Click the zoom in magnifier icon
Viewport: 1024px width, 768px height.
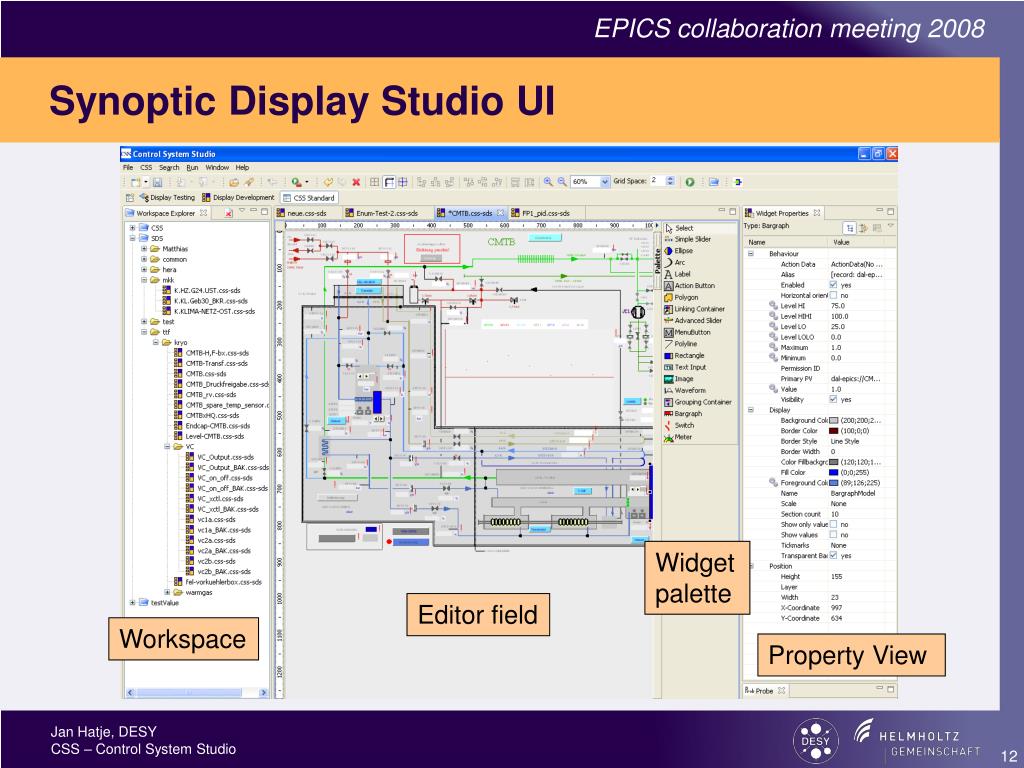[548, 182]
